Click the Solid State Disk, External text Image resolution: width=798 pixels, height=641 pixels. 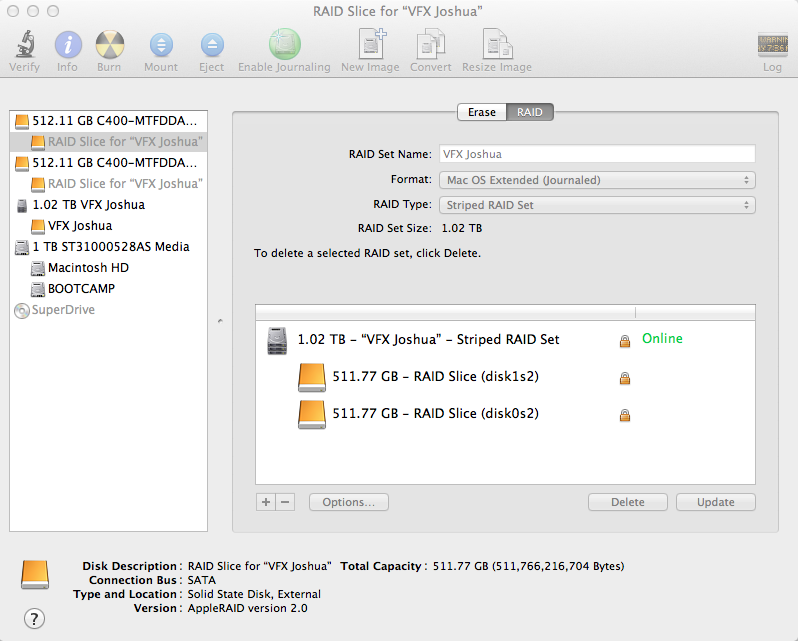click(x=254, y=594)
